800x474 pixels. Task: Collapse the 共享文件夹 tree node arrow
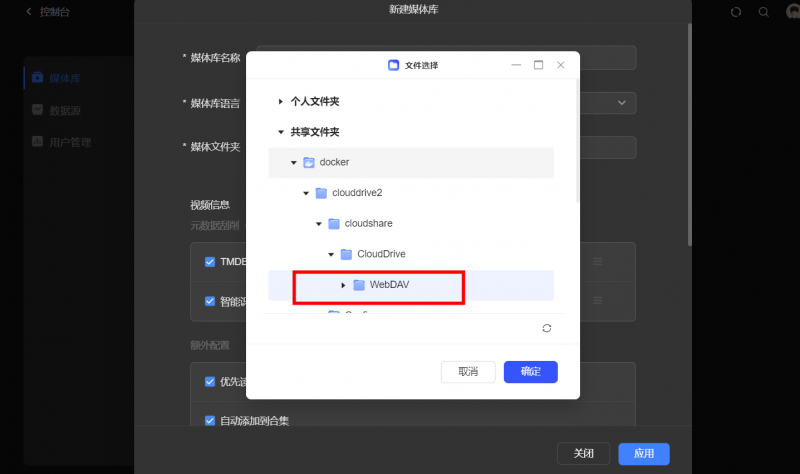pyautogui.click(x=280, y=132)
